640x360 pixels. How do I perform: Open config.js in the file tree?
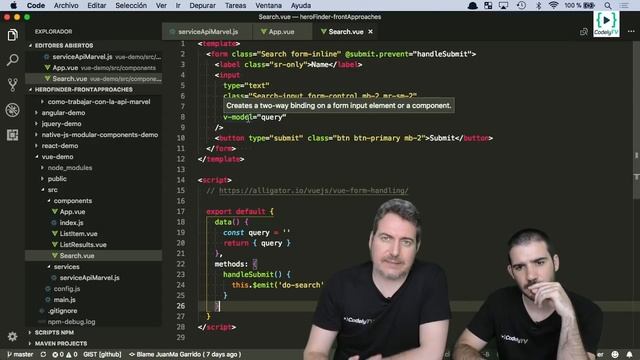click(x=67, y=289)
